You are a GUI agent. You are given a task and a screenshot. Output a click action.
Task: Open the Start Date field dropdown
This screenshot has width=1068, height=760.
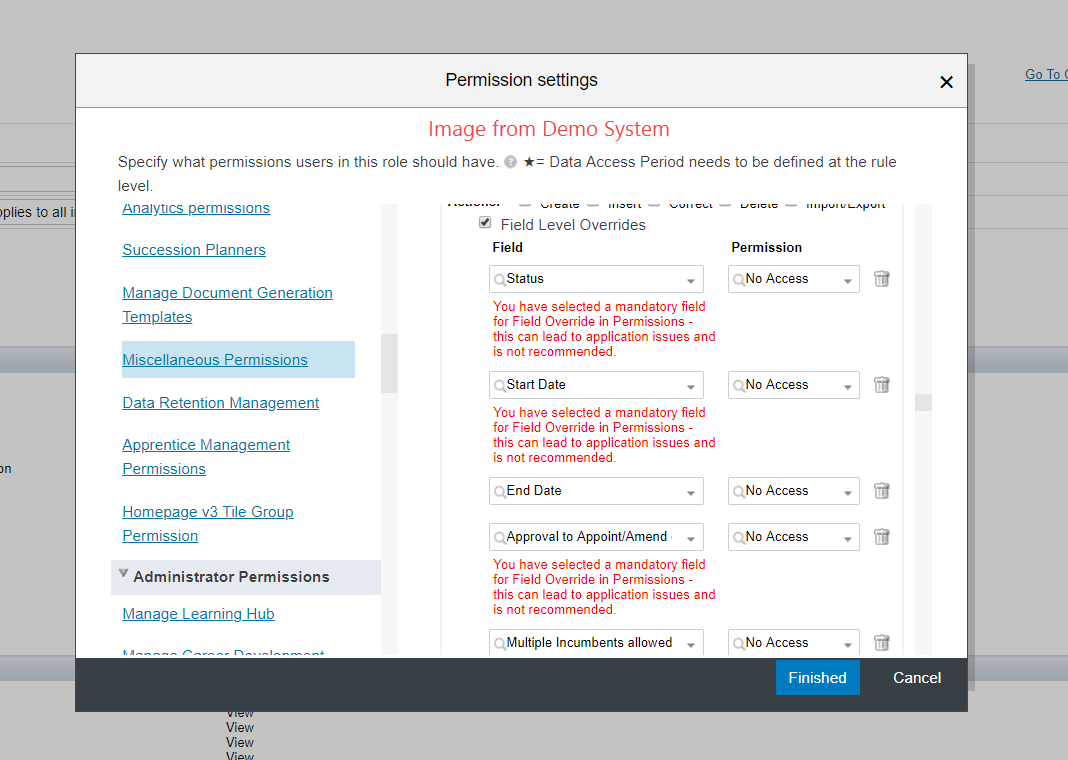click(596, 385)
